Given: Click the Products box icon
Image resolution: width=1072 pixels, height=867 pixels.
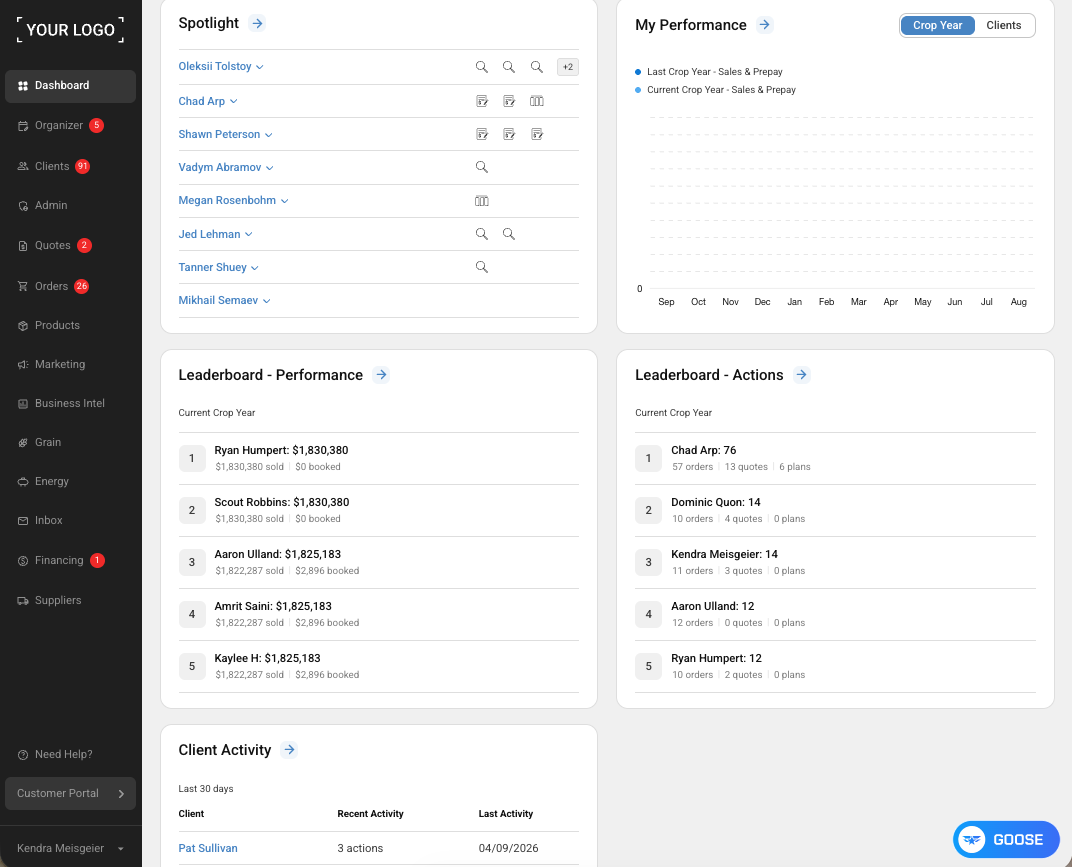Looking at the screenshot, I should (23, 325).
